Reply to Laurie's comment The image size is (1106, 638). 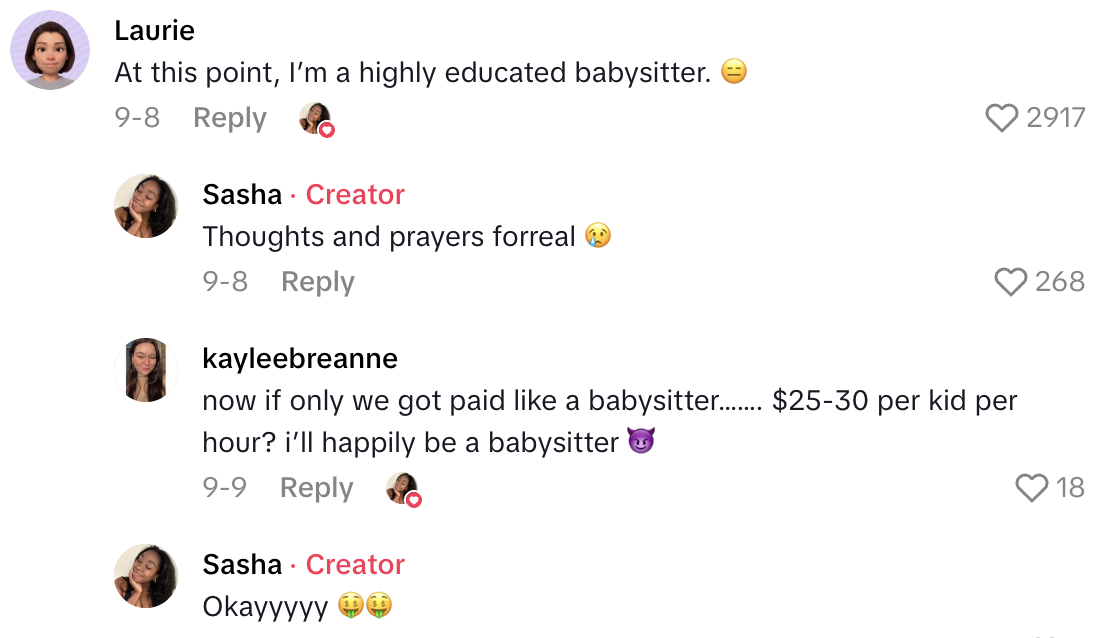pyautogui.click(x=230, y=118)
